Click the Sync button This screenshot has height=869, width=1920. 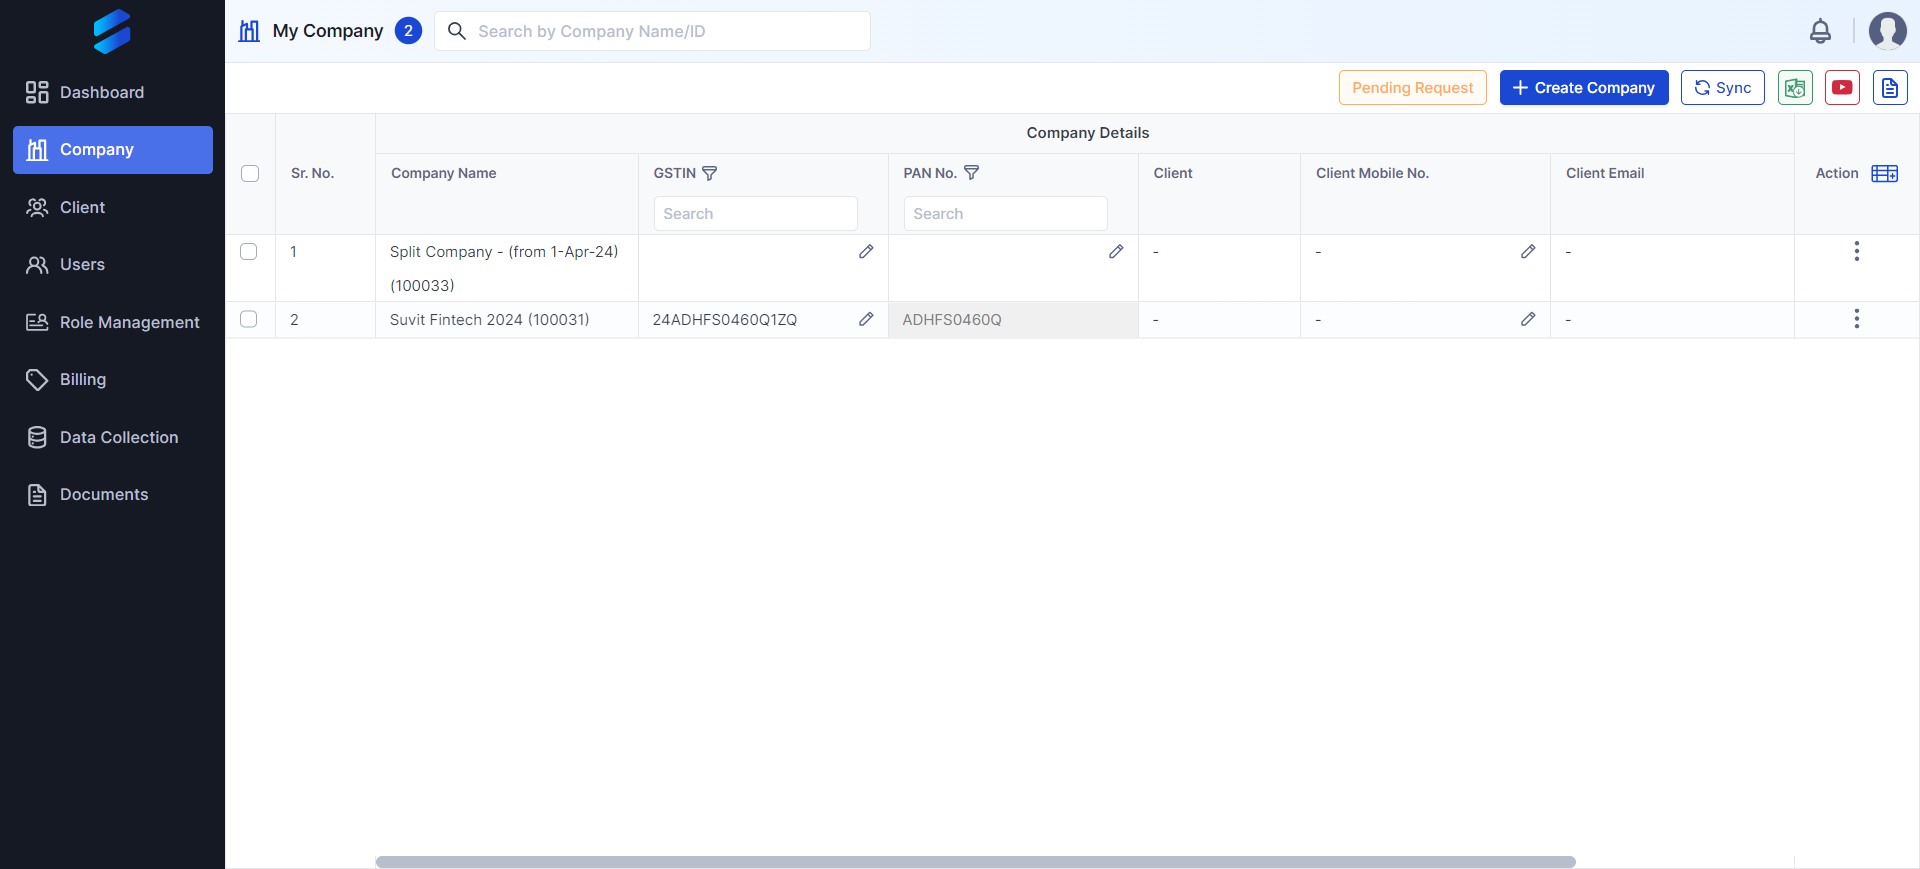(1722, 88)
